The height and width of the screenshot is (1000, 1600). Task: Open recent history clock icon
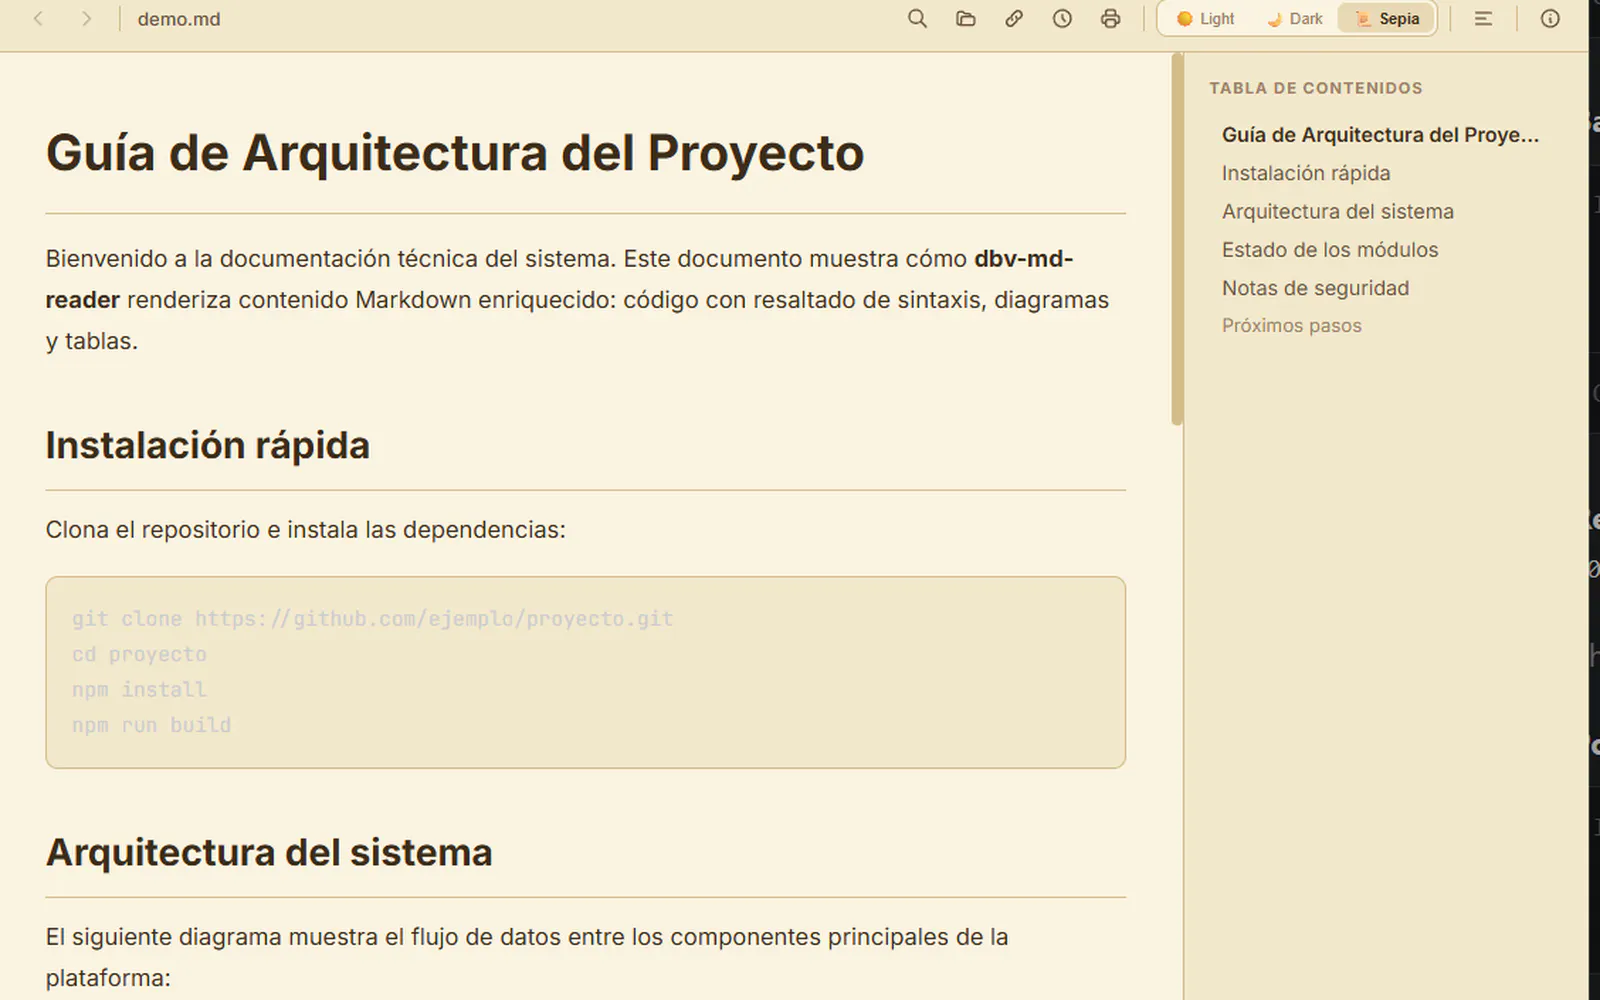click(x=1062, y=19)
